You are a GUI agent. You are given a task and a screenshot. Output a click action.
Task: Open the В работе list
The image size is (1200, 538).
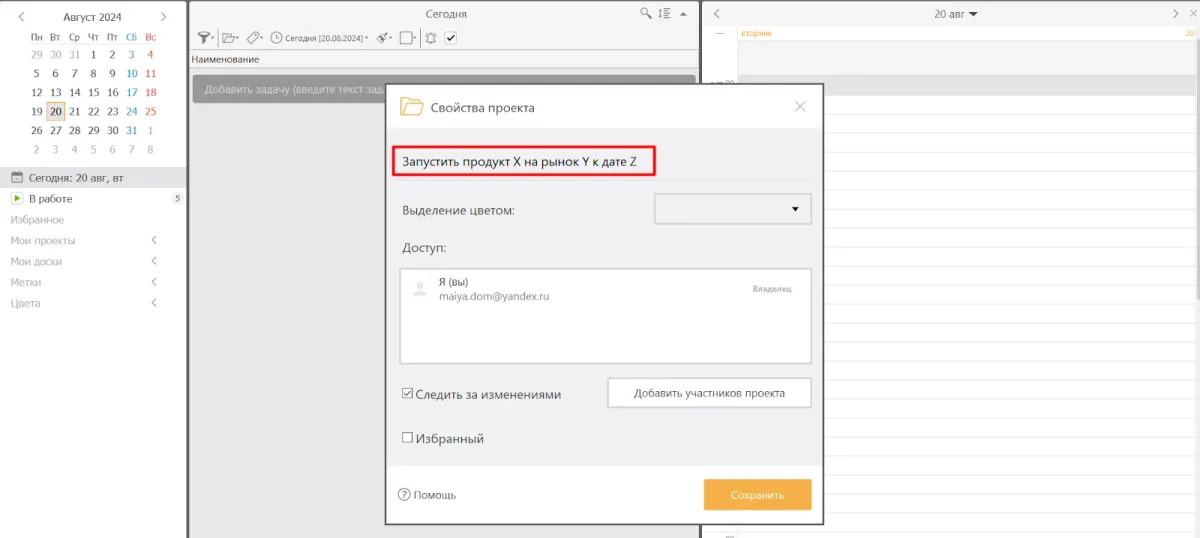pos(50,199)
